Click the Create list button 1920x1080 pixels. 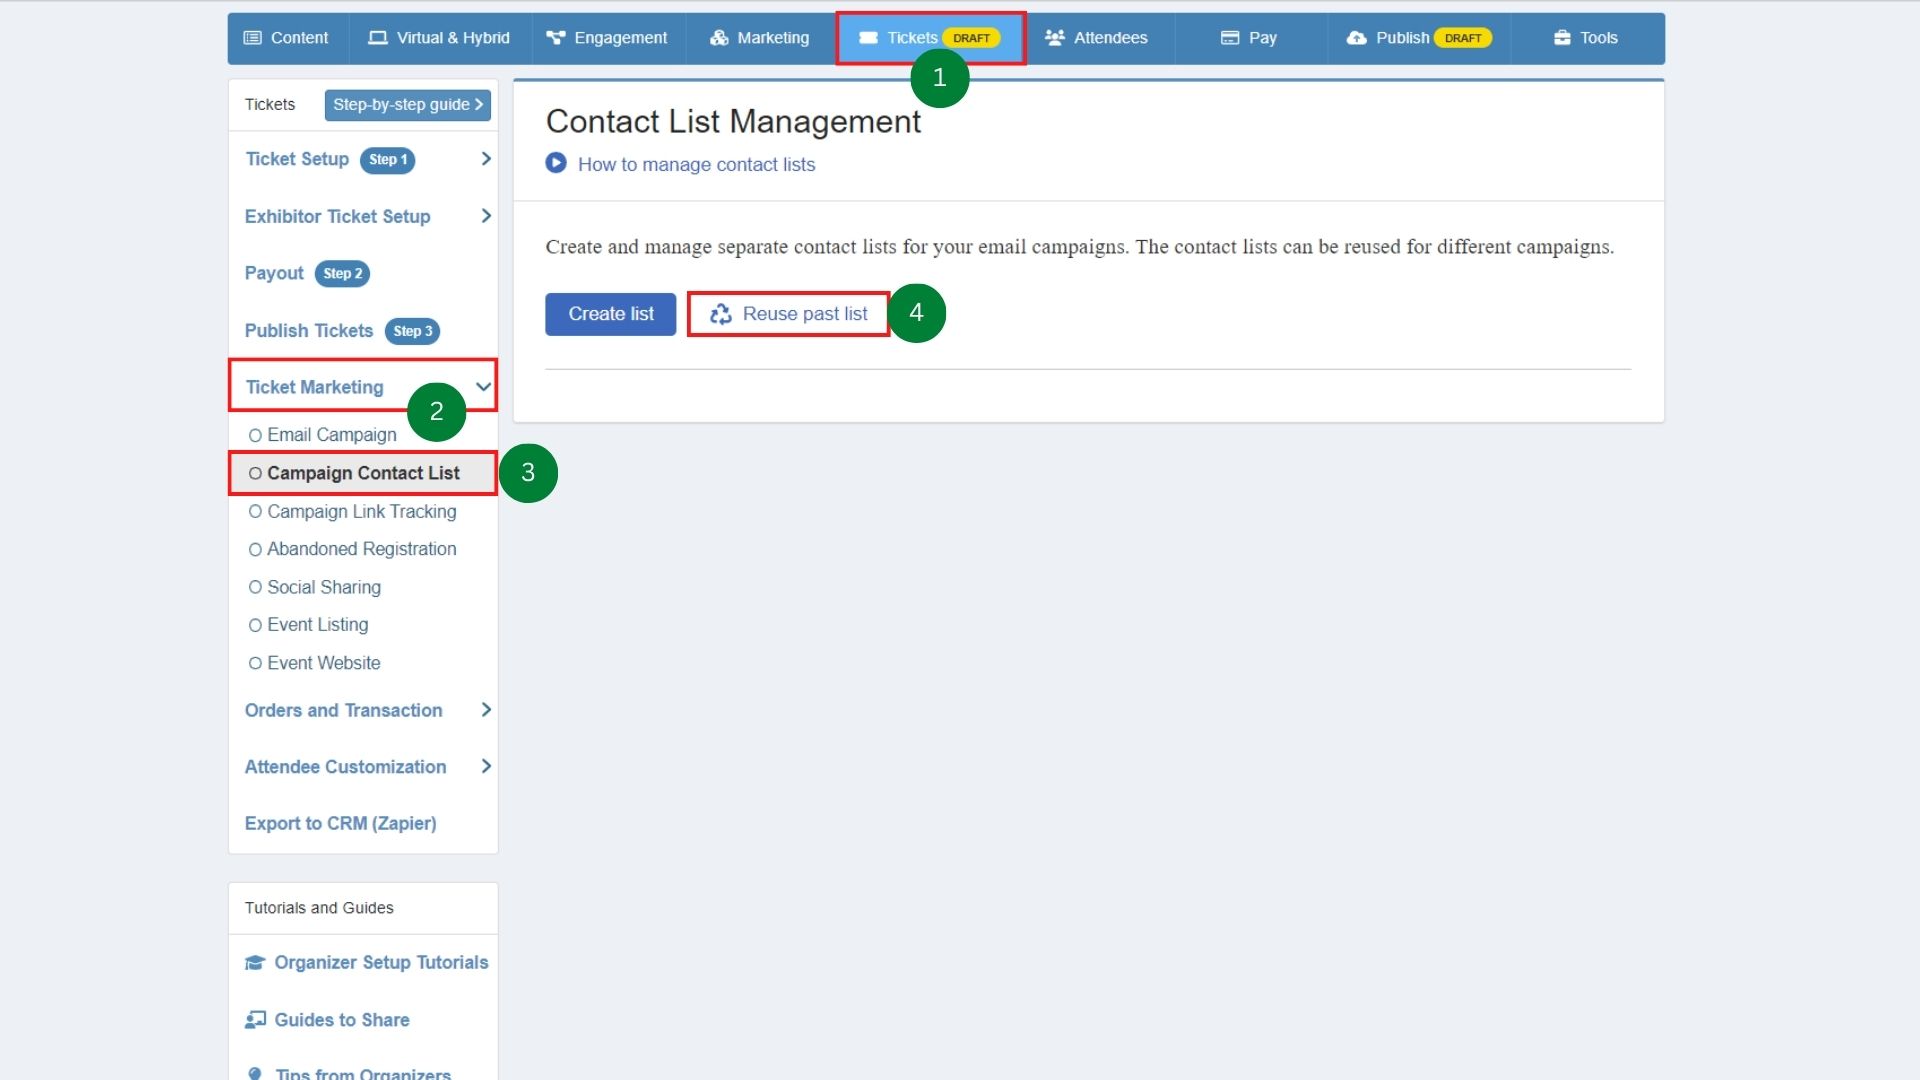(610, 313)
